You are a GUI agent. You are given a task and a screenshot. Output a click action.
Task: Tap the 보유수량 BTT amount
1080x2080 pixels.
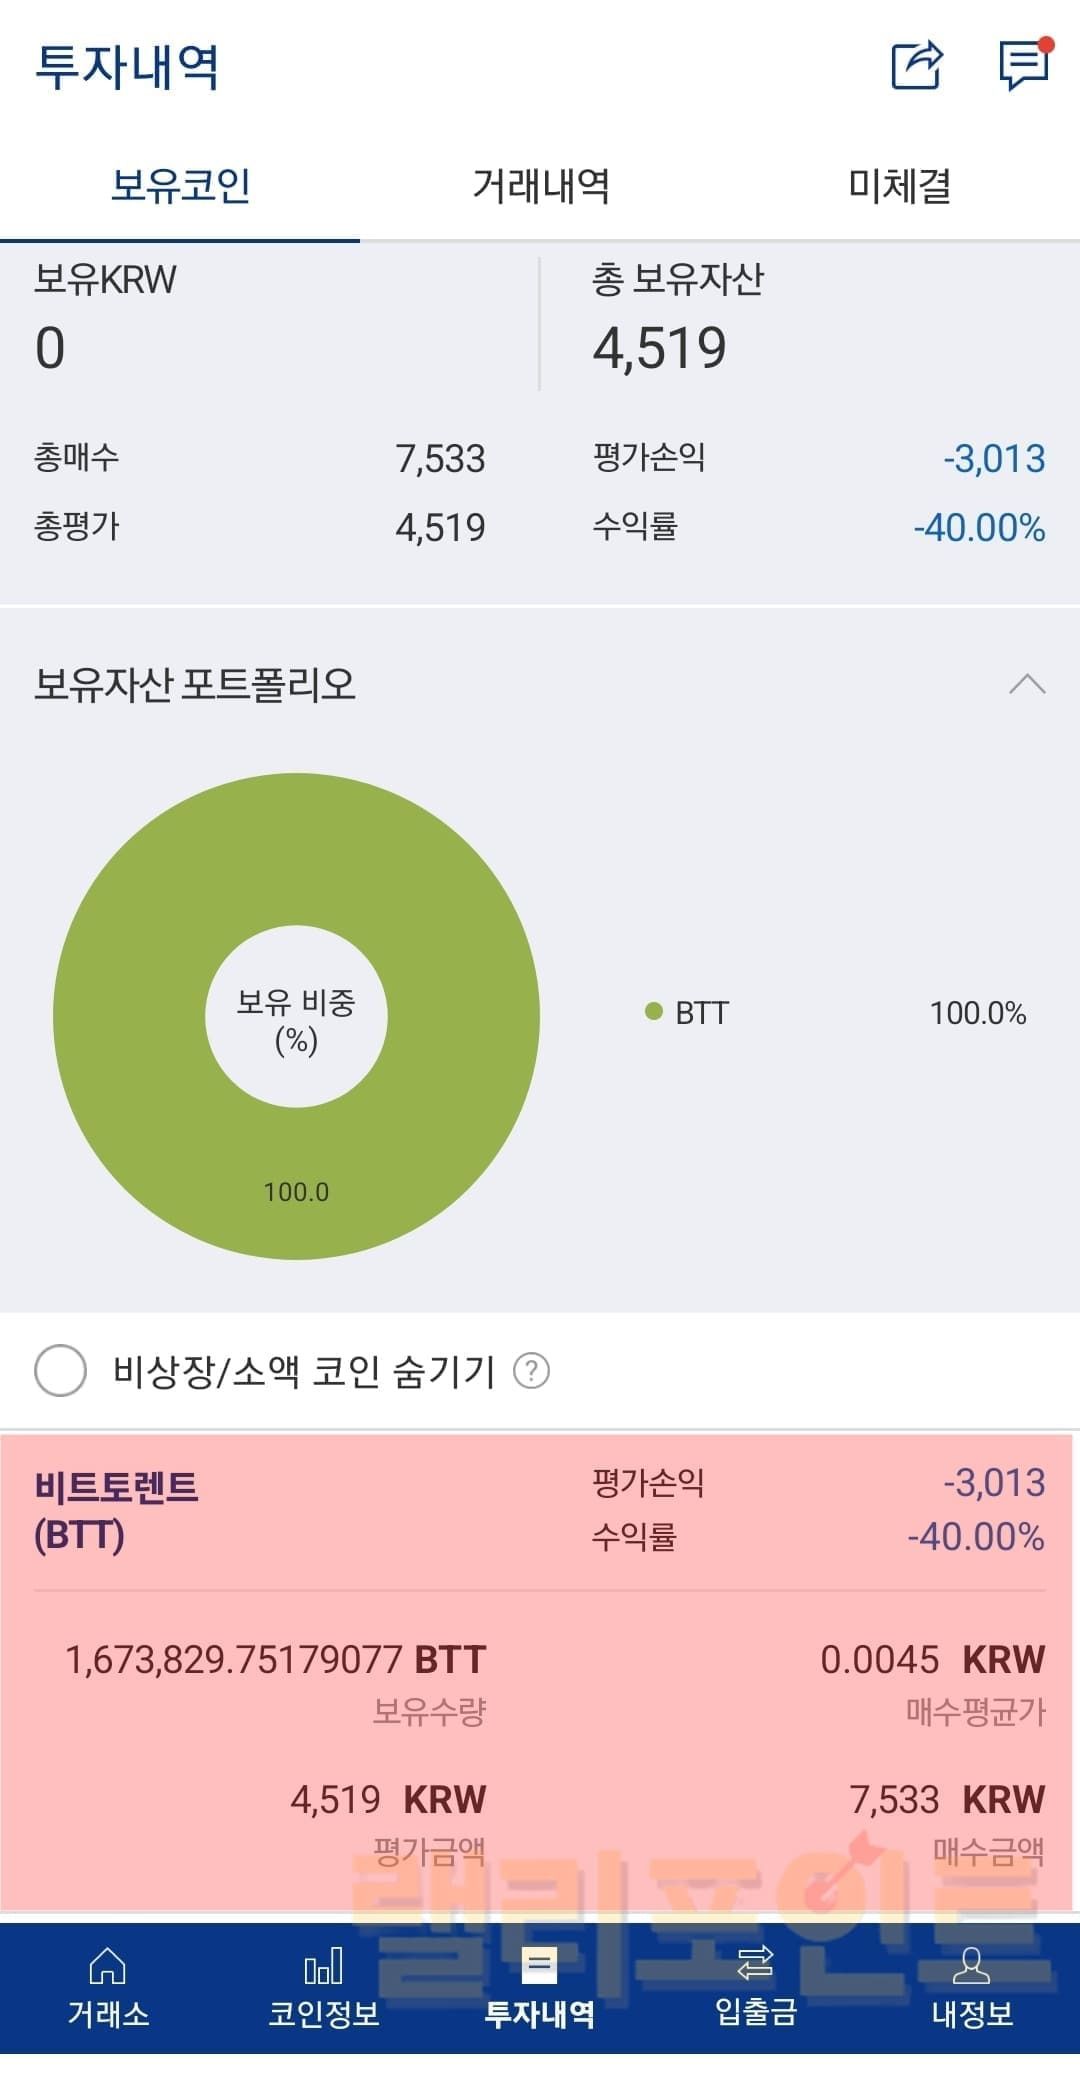pyautogui.click(x=275, y=1660)
